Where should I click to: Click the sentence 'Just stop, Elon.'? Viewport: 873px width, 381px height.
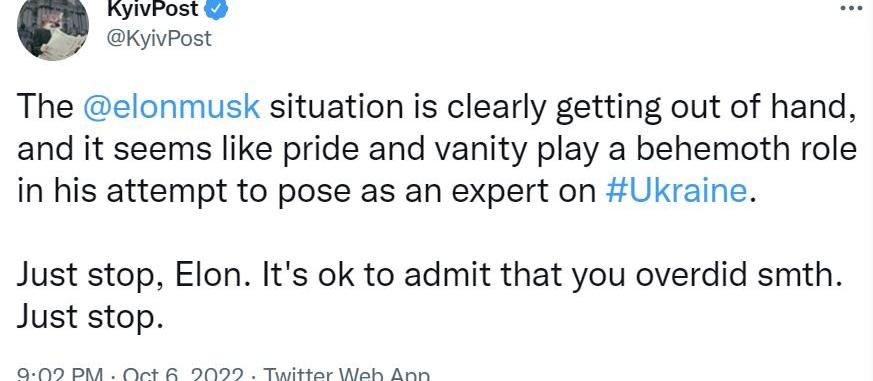click(134, 276)
